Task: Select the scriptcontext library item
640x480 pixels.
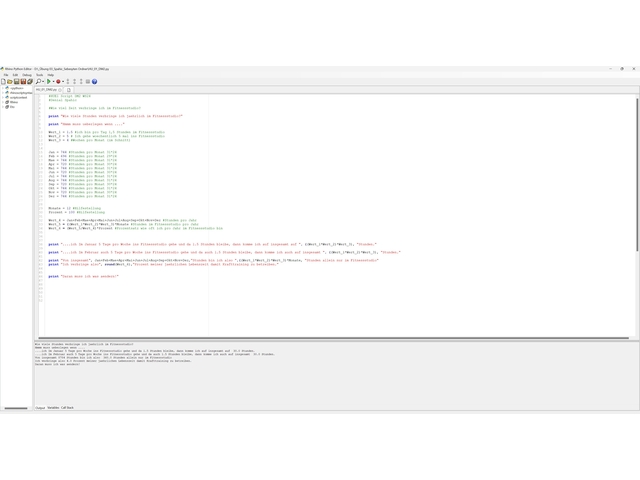Action: [18, 98]
